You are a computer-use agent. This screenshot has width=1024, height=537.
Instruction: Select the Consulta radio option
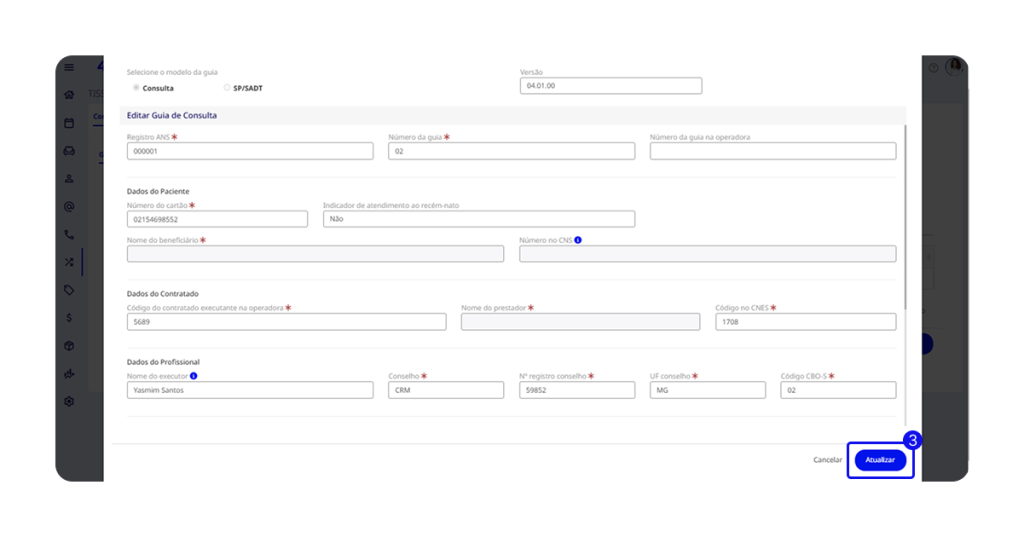[x=136, y=88]
